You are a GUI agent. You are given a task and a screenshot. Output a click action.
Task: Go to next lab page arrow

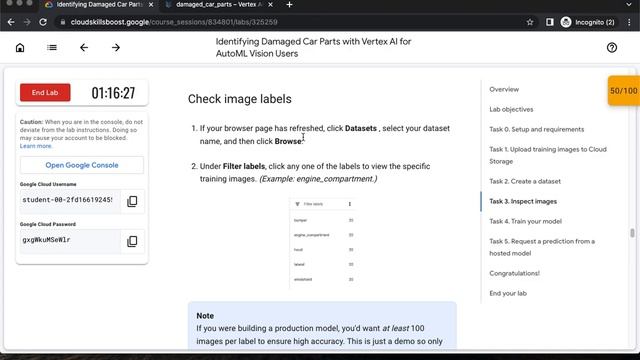[116, 48]
